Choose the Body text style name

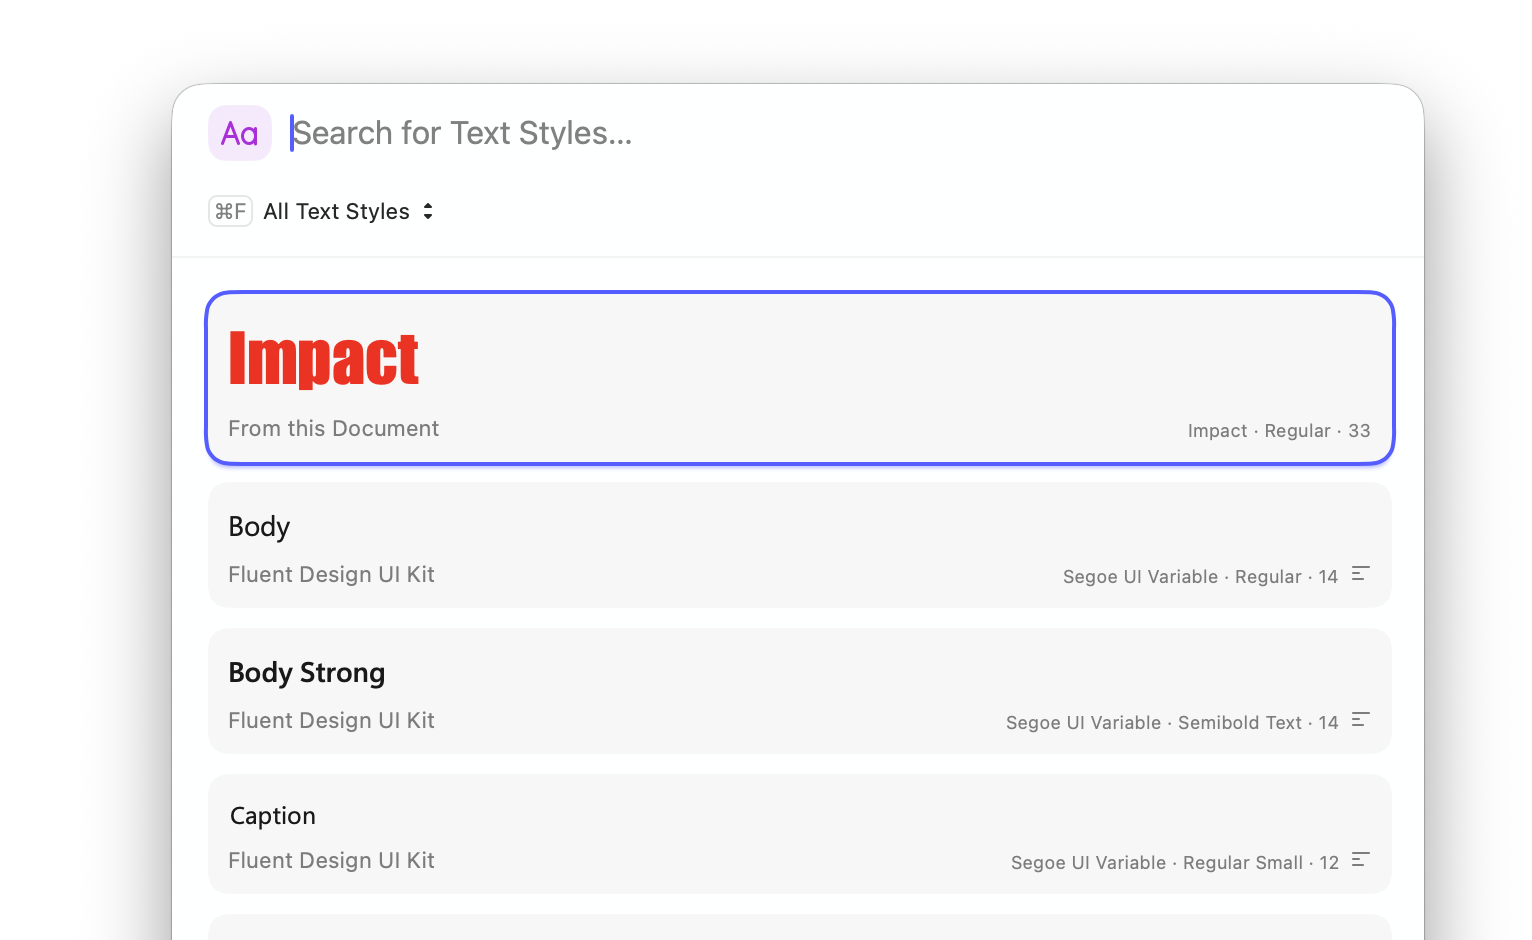click(259, 527)
